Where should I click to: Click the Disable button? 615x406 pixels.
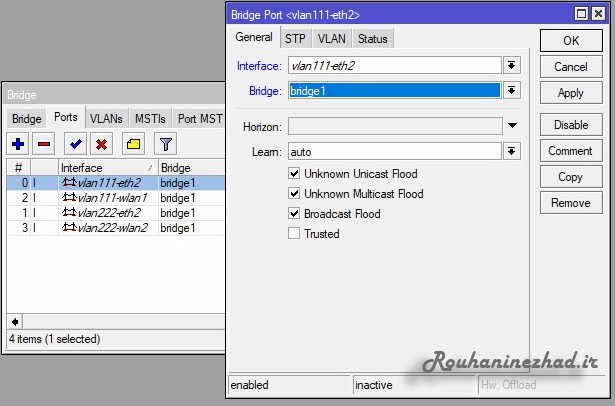pos(571,125)
